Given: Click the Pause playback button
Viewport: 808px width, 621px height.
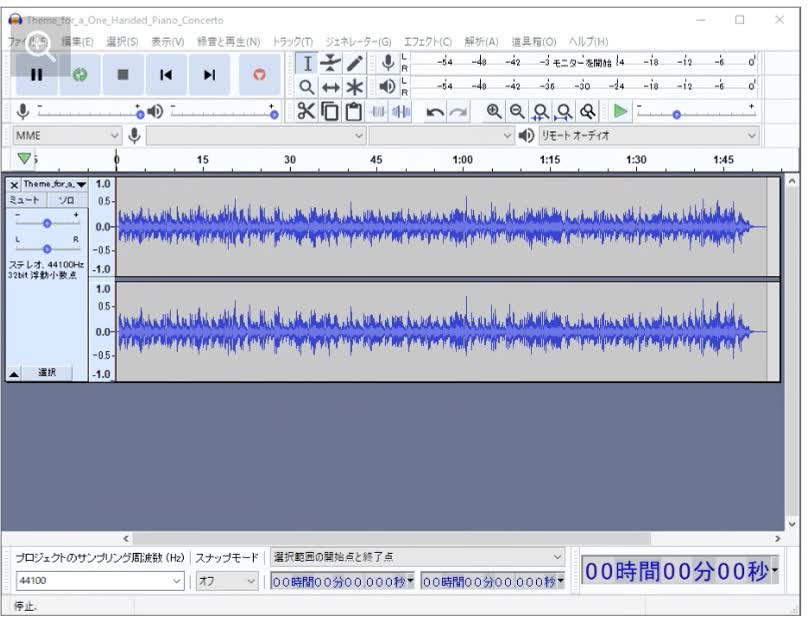Looking at the screenshot, I should point(36,75).
